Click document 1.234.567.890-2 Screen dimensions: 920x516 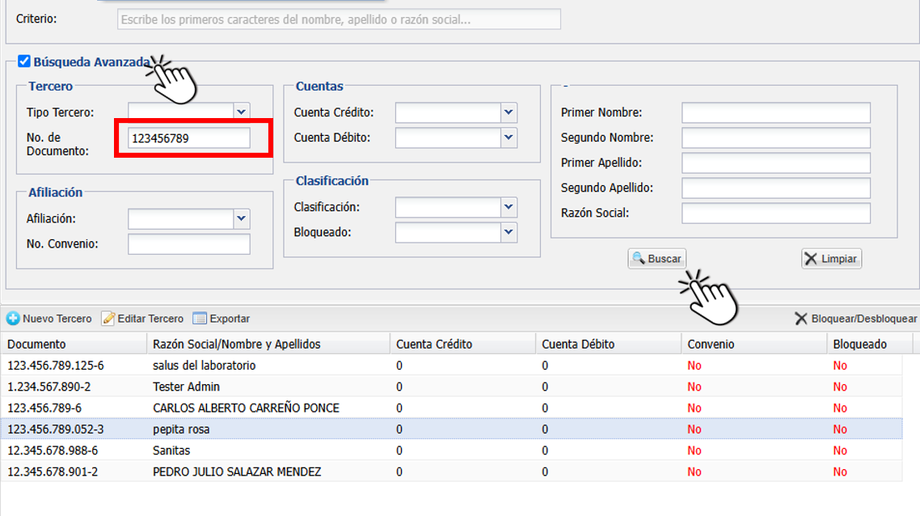tap(49, 387)
